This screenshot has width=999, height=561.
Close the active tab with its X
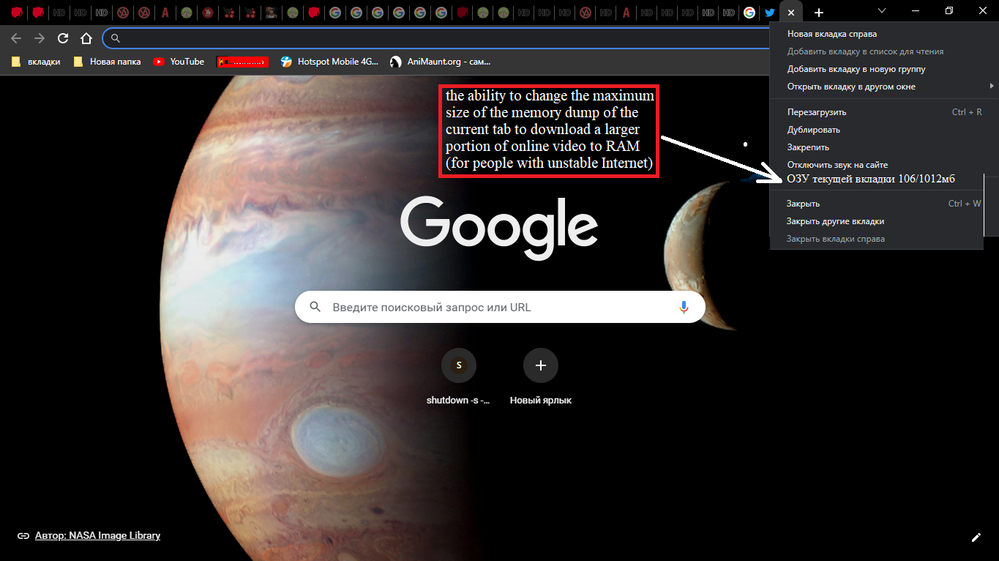click(x=791, y=12)
